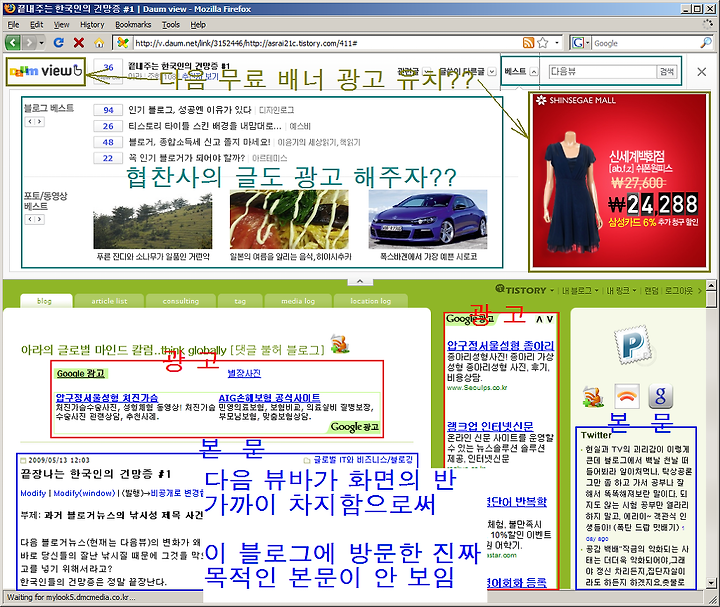
Task: Go forward with the Forward arrow button
Action: pyautogui.click(x=29, y=43)
